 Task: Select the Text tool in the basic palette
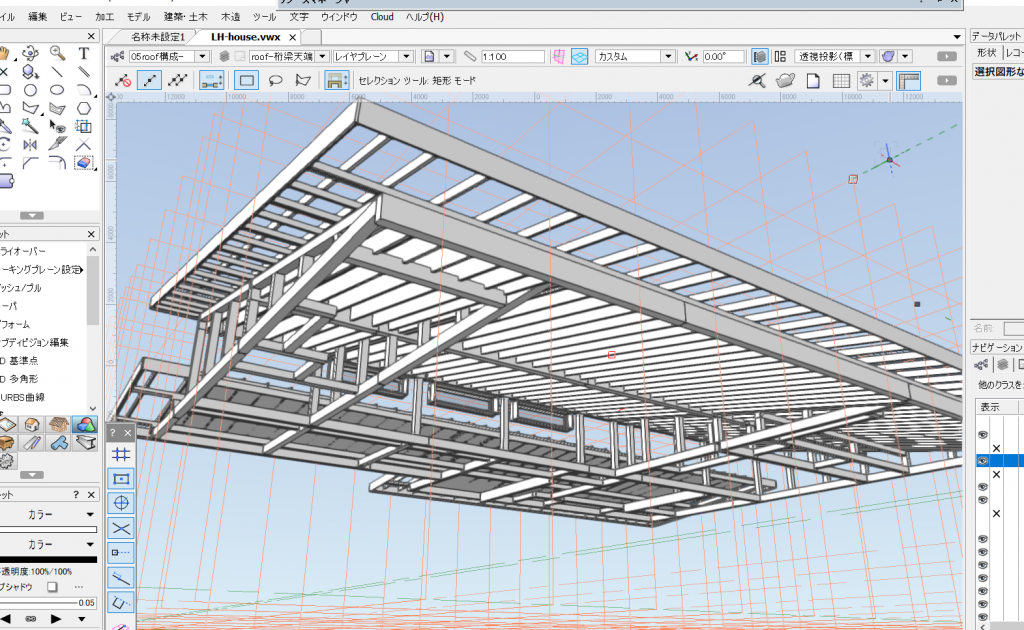point(84,53)
